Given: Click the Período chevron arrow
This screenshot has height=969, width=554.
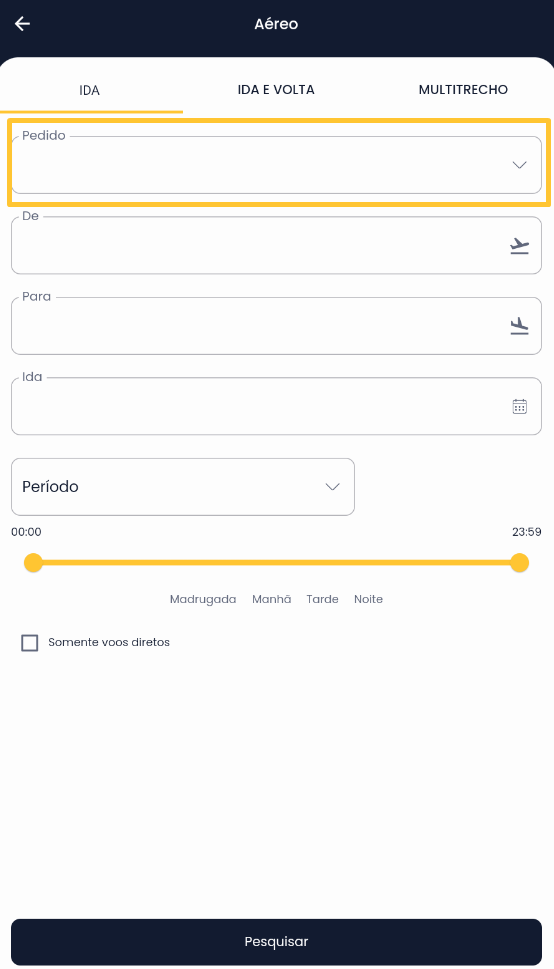Looking at the screenshot, I should coord(333,487).
